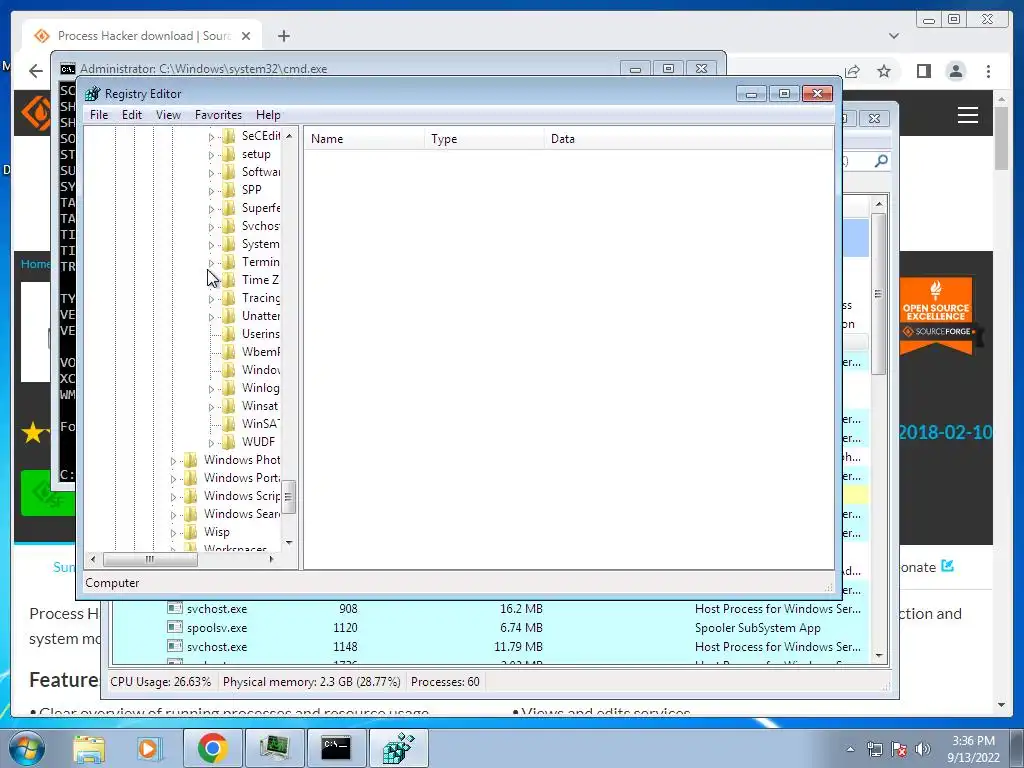Click the CPU Usage status bar entry

pyautogui.click(x=161, y=682)
